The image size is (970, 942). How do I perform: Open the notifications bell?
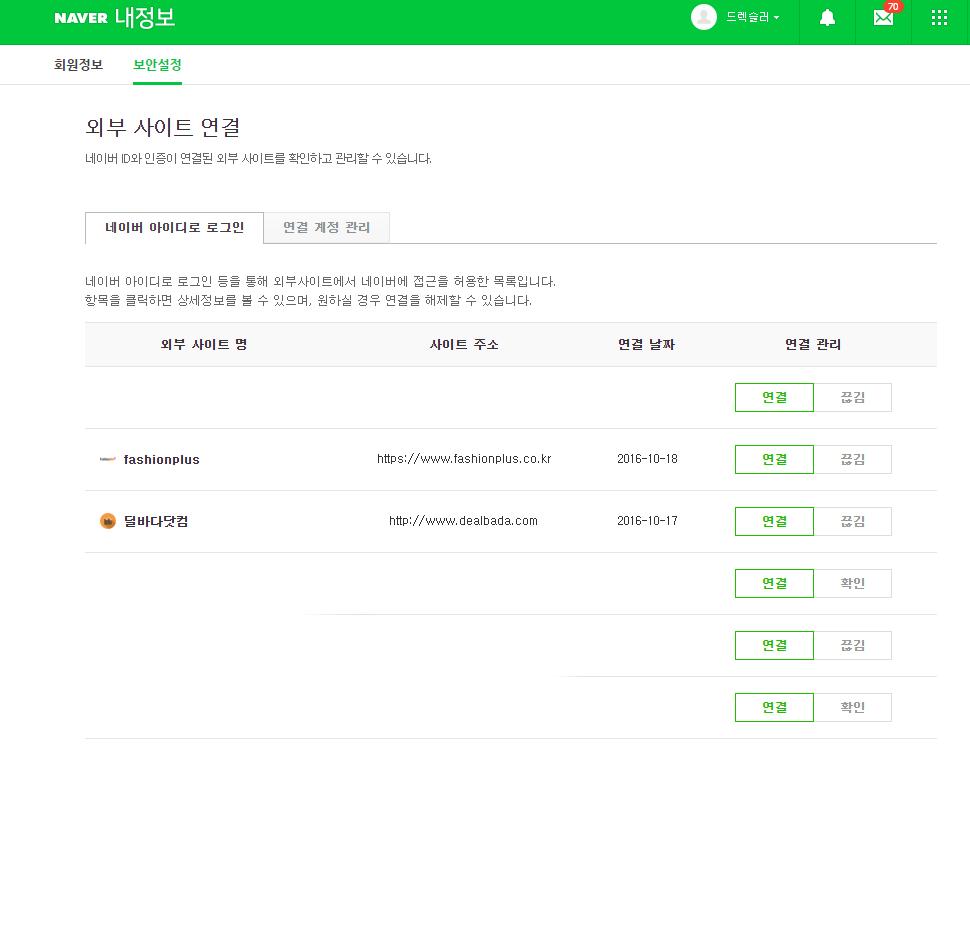(x=827, y=18)
